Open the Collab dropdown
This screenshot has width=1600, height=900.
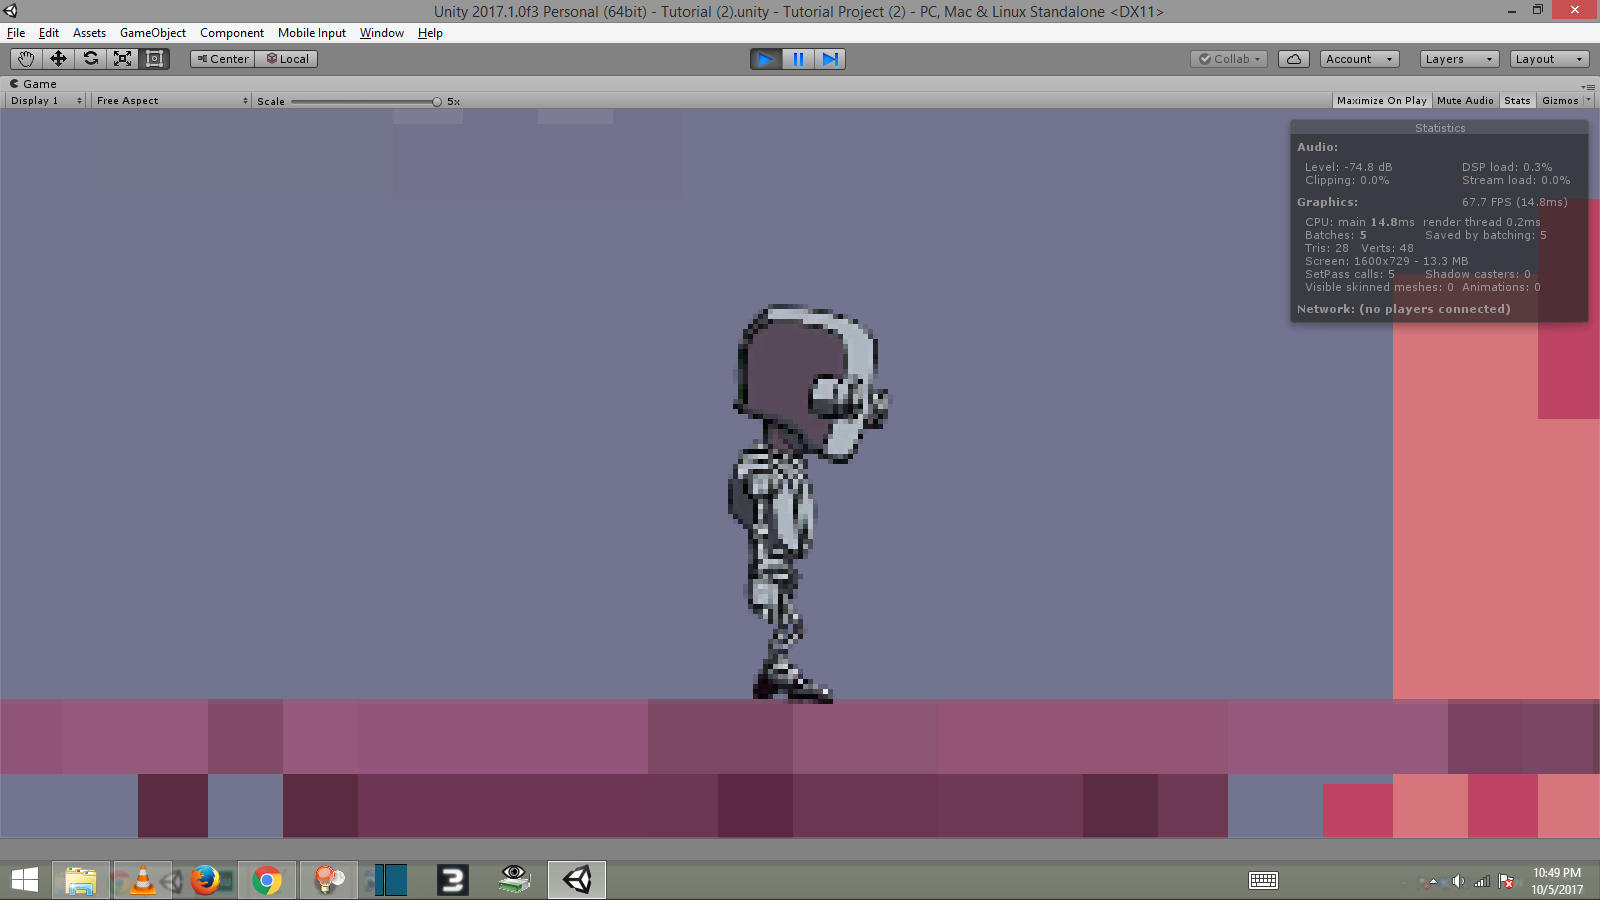click(1230, 59)
